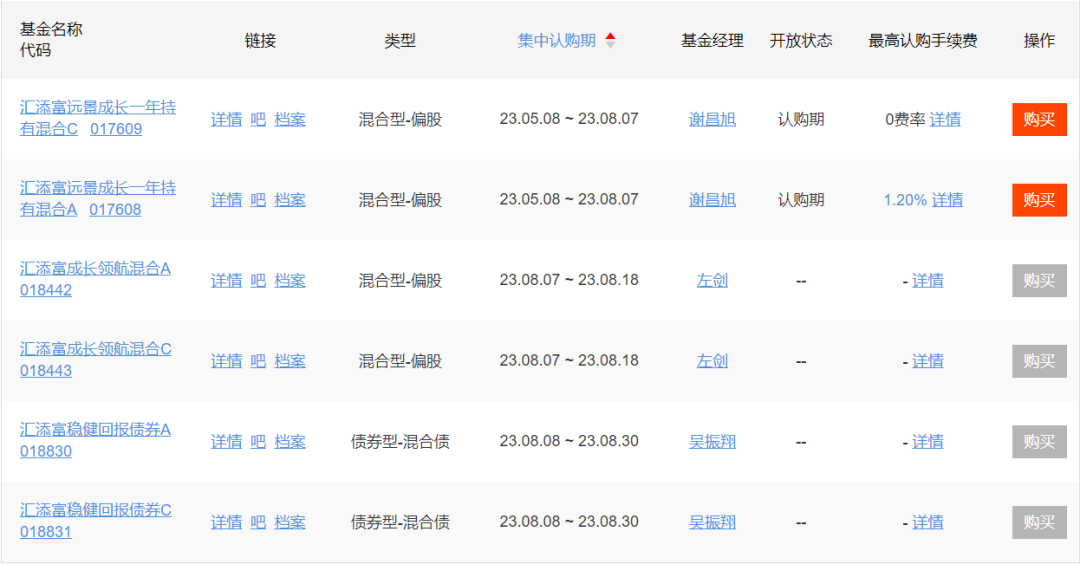Viewport: 1080px width, 564px height.
Task: Open fee 详情 in 018830 row
Action: tap(928, 441)
